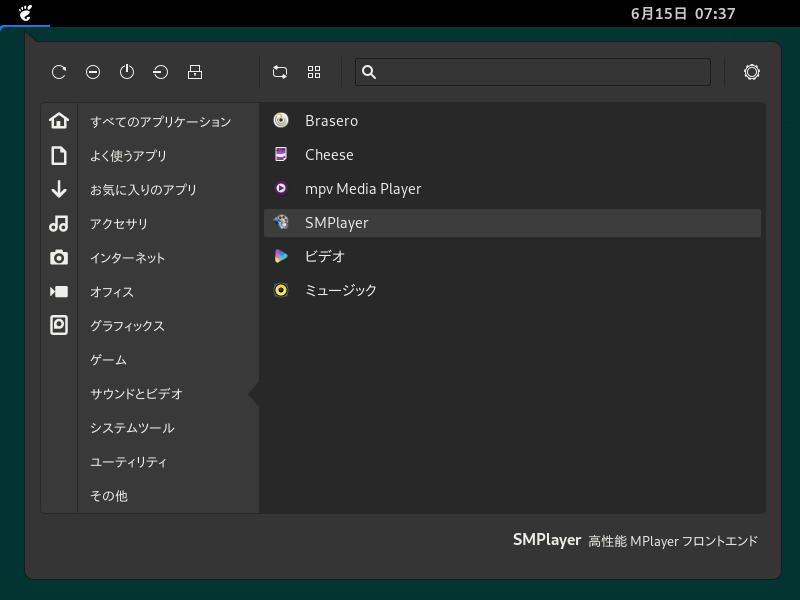The image size is (800, 600).
Task: Click the GNOME foot menu button
Action: [25, 13]
